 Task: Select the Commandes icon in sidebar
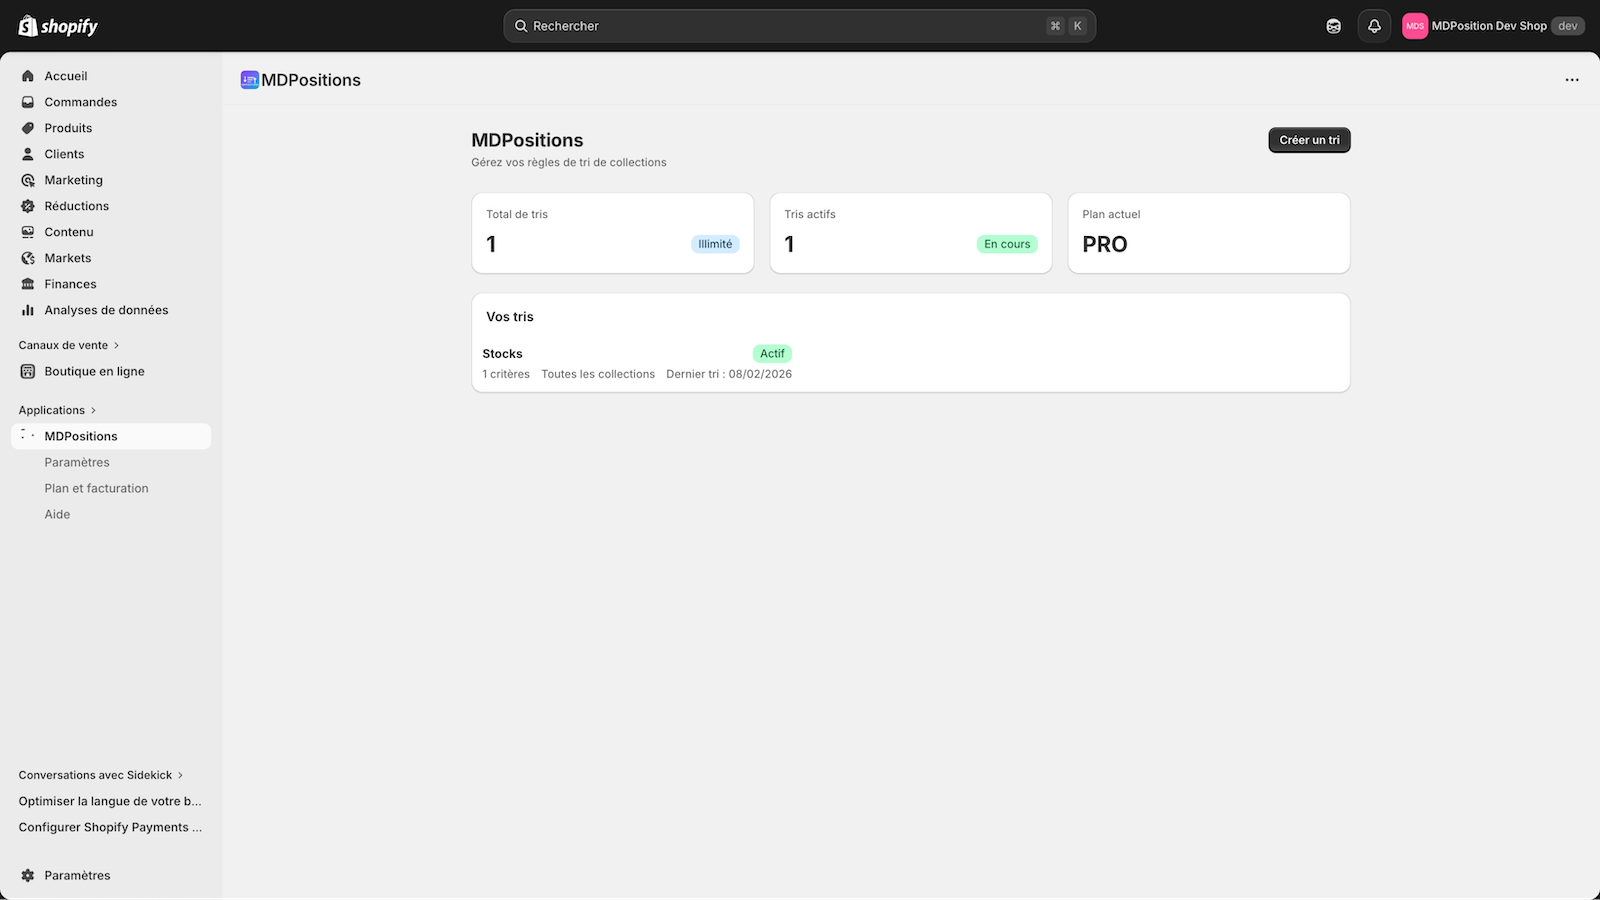click(x=28, y=101)
